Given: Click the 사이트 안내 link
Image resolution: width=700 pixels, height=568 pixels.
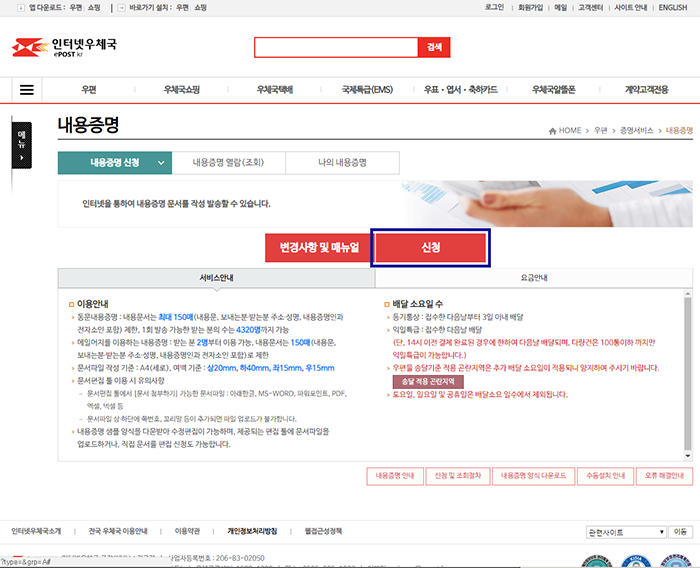Looking at the screenshot, I should coord(630,8).
